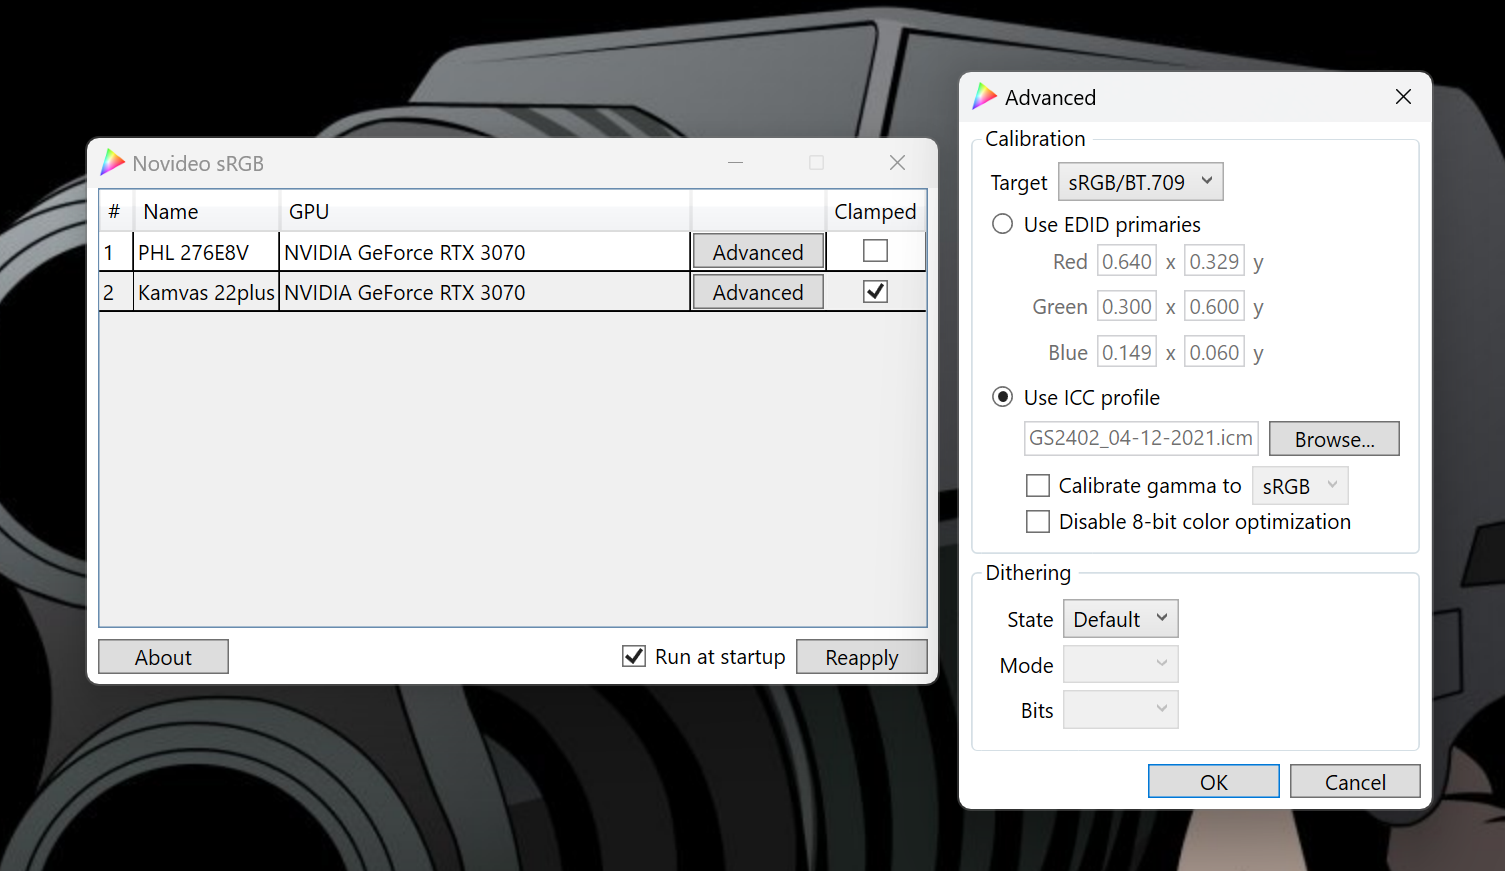The image size is (1505, 871).
Task: Click the Name column header
Action: click(x=206, y=211)
